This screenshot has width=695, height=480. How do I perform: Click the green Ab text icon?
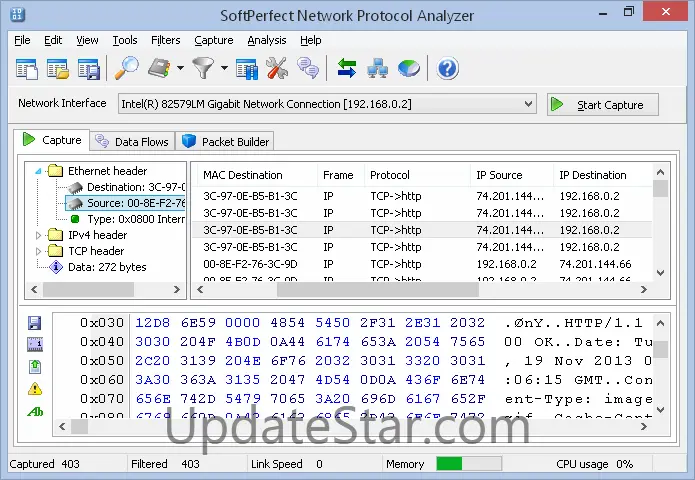click(x=35, y=412)
